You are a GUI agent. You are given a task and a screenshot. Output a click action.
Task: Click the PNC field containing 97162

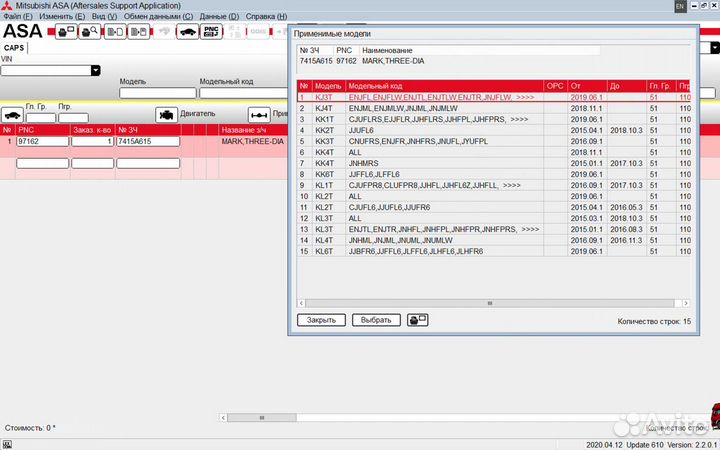[41, 142]
